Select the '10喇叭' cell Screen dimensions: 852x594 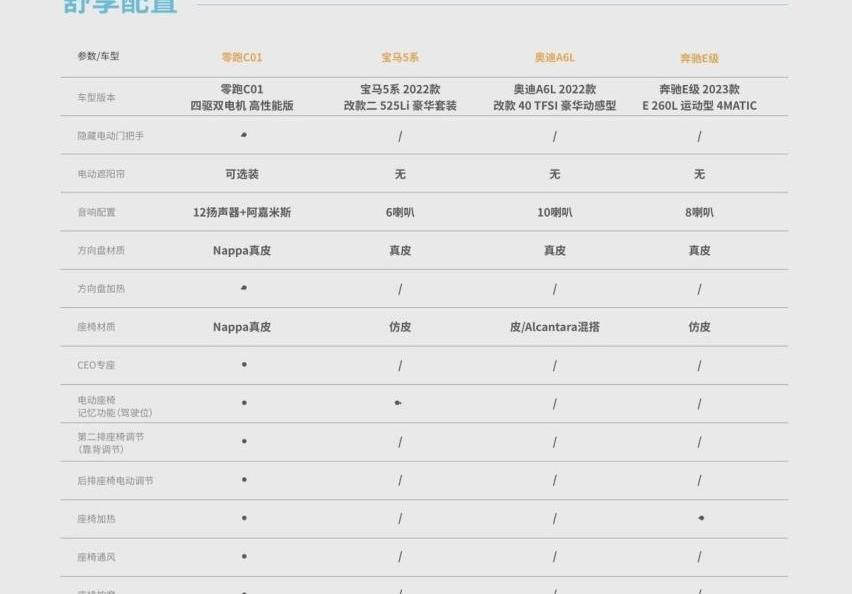tap(555, 212)
